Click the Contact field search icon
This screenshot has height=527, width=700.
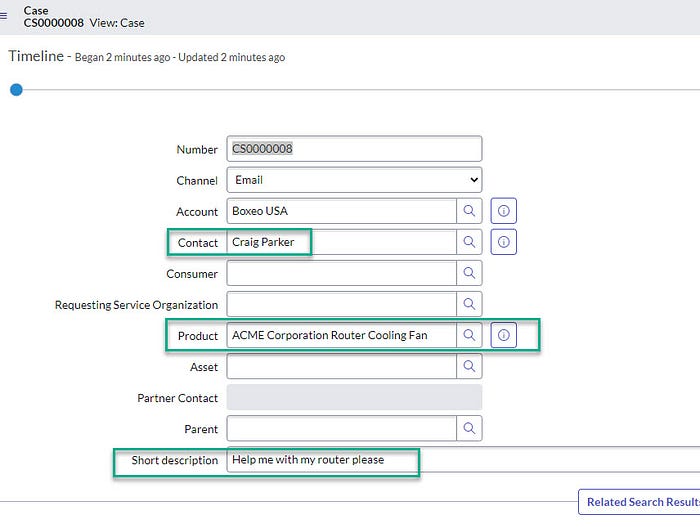tap(469, 242)
